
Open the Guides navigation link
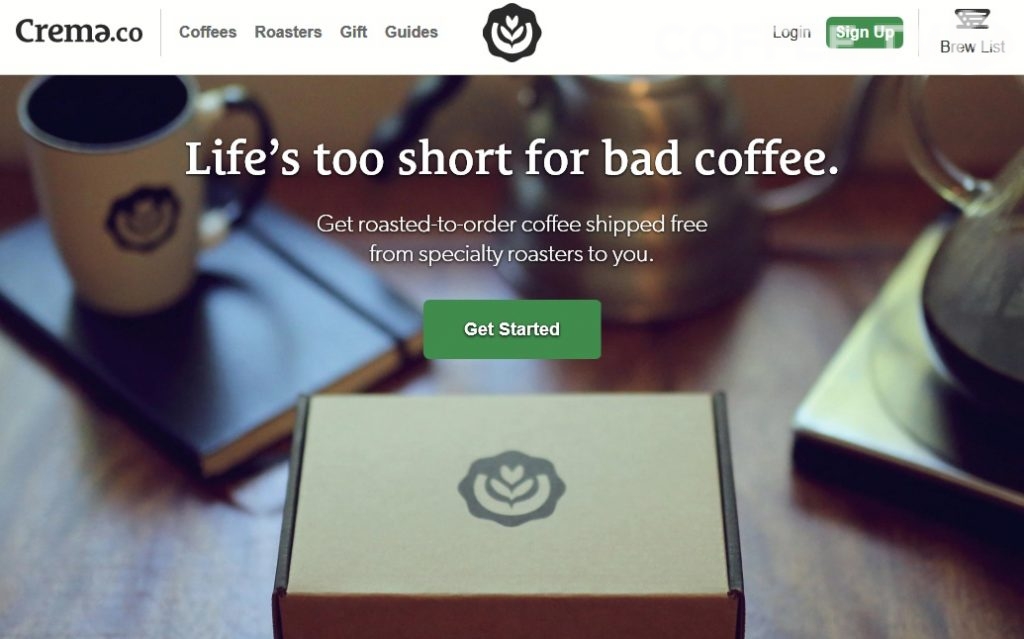[411, 32]
